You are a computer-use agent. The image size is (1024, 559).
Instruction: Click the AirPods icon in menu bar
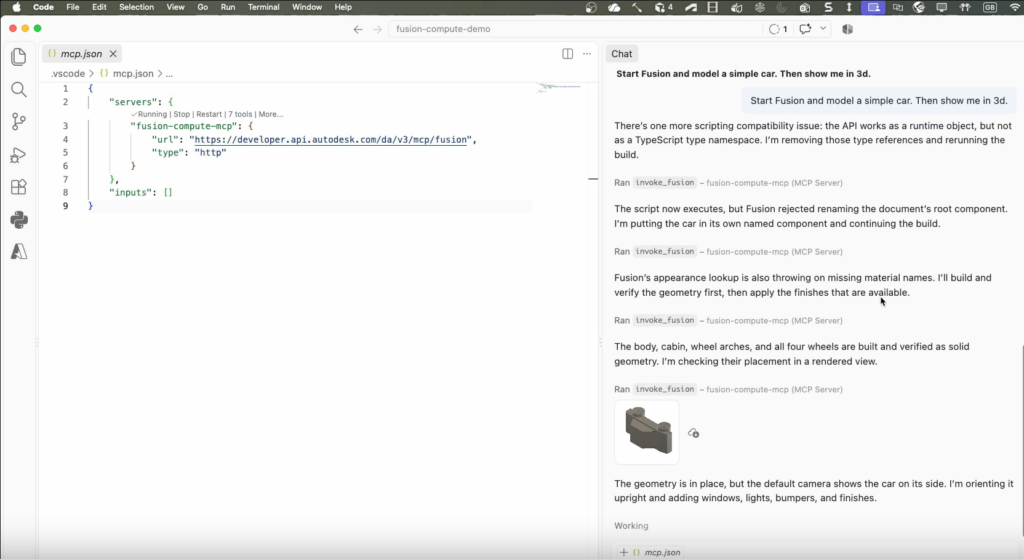[965, 7]
